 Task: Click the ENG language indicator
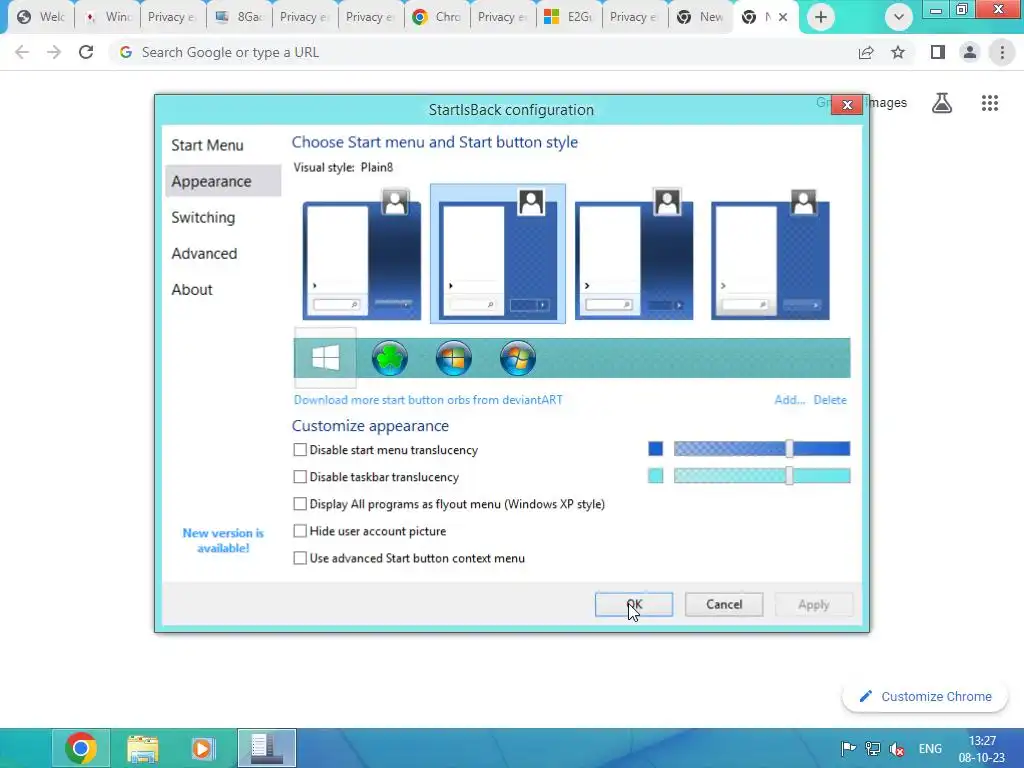coord(930,748)
